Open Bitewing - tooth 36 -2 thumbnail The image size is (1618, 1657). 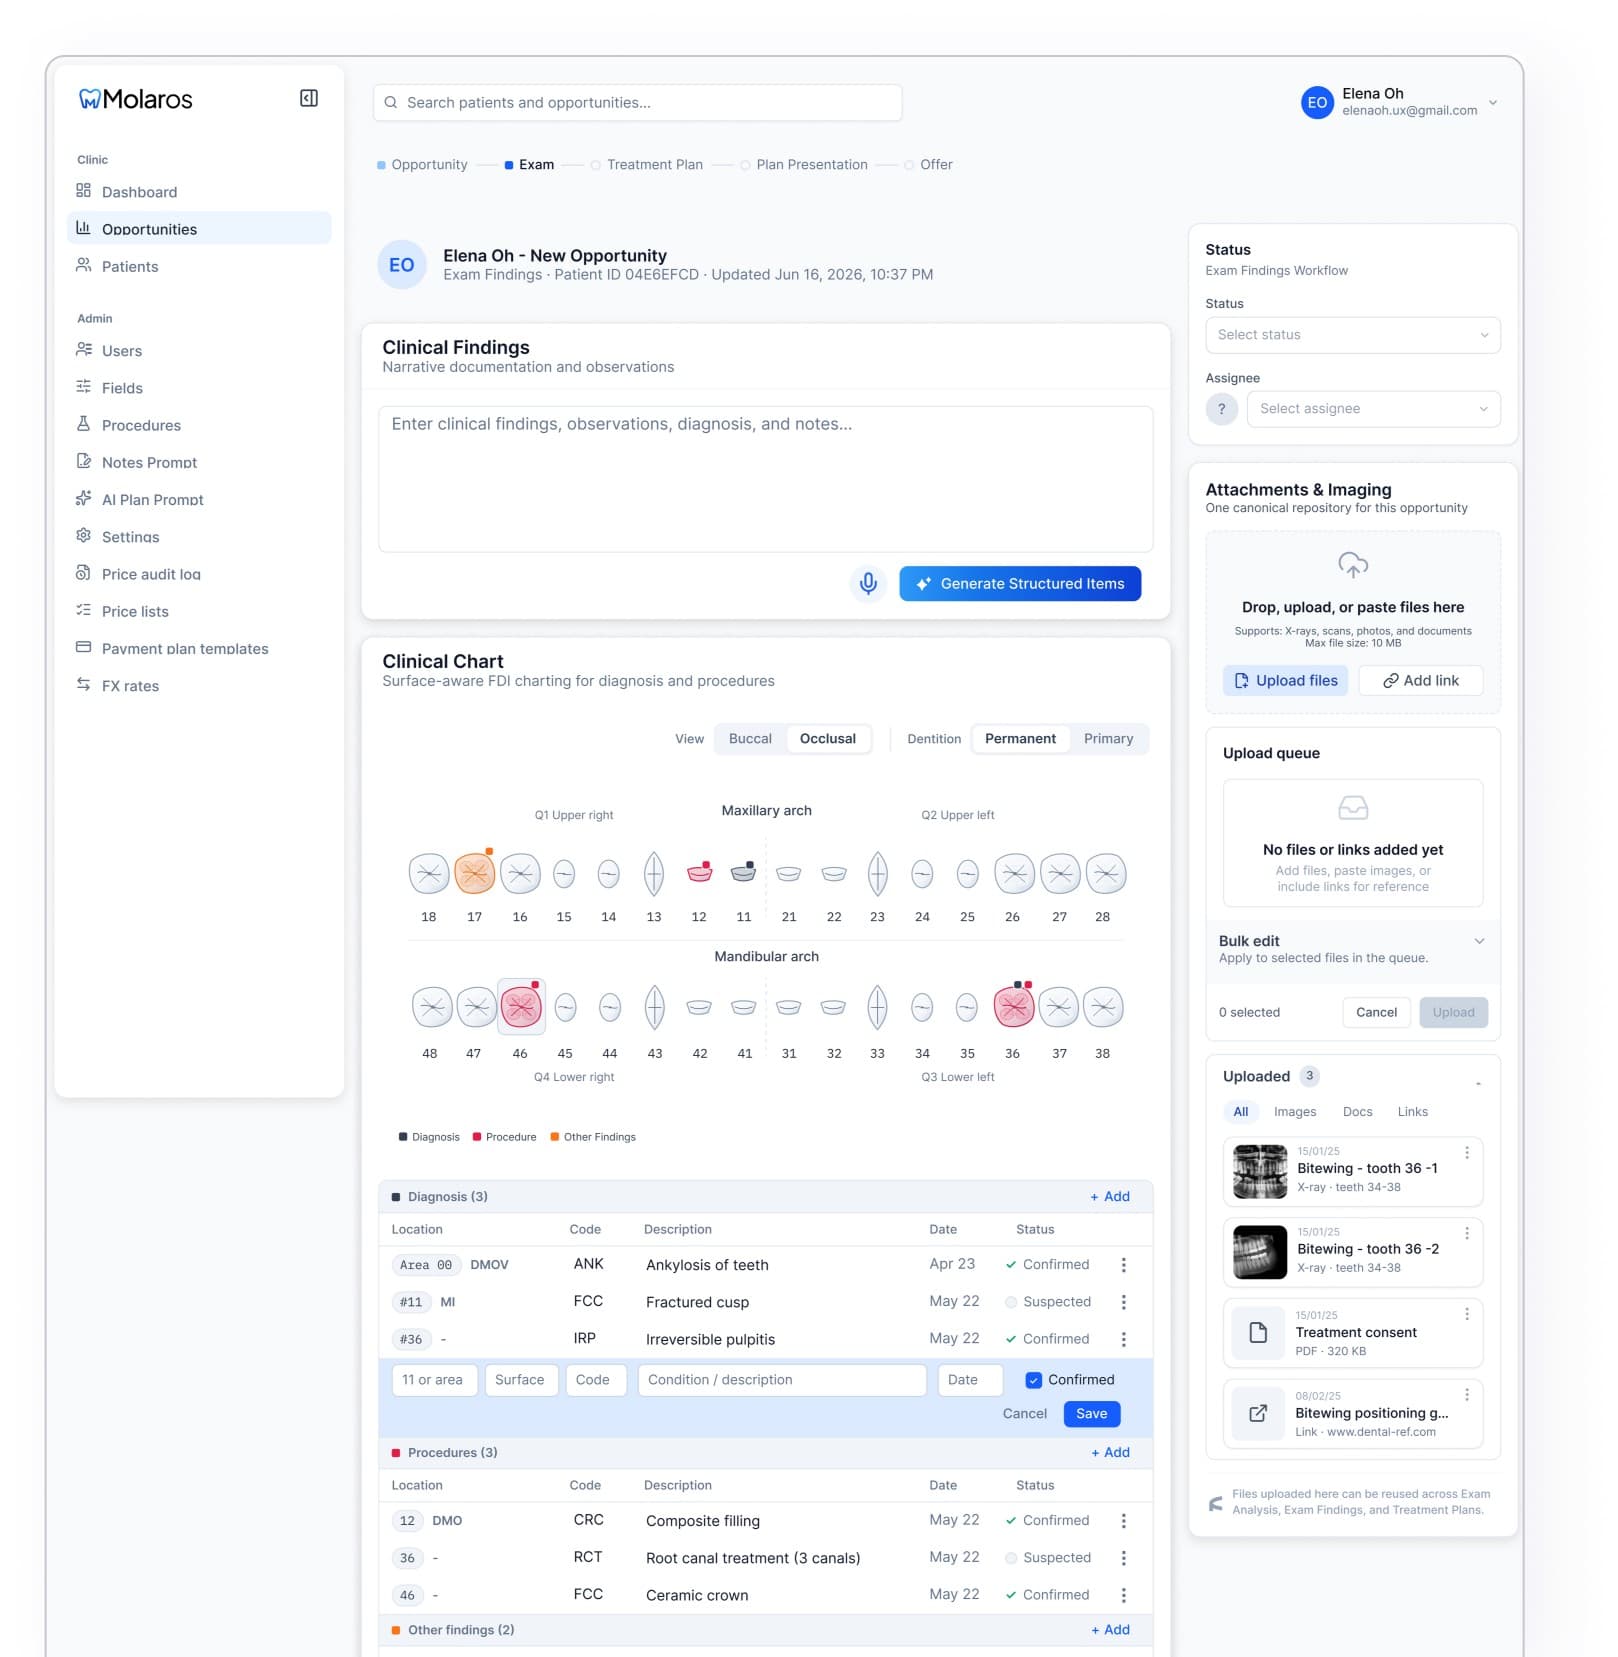pyautogui.click(x=1259, y=1252)
